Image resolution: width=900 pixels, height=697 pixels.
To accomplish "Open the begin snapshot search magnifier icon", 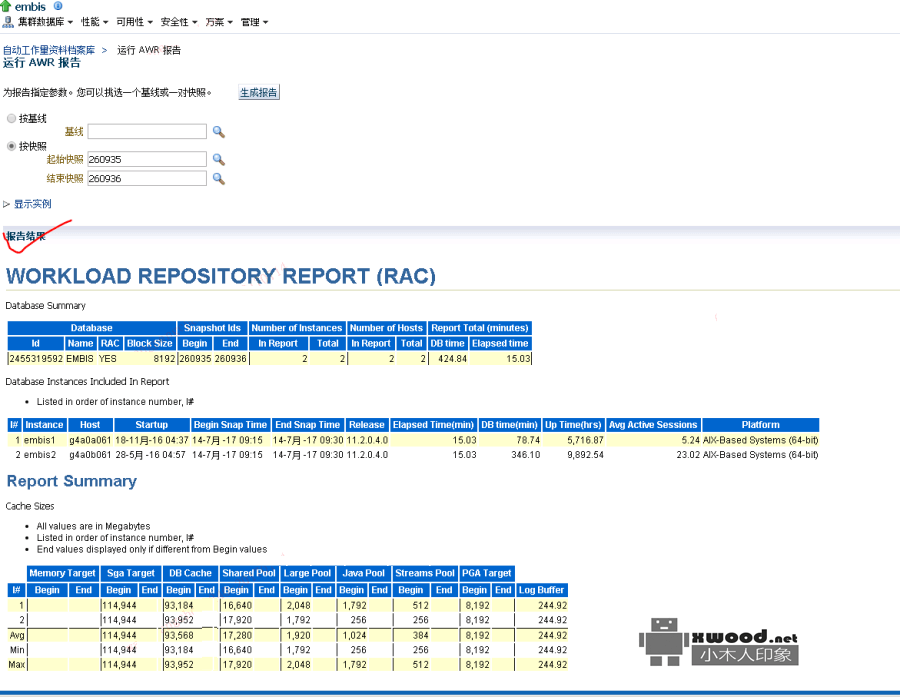I will point(218,159).
